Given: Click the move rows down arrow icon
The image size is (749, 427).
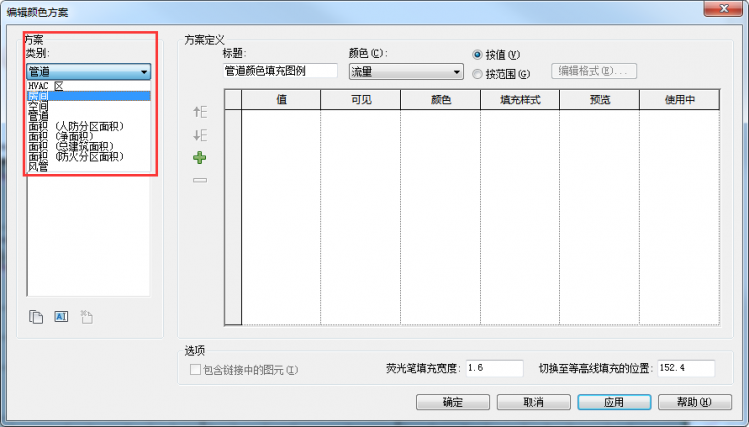Looking at the screenshot, I should click(x=200, y=135).
